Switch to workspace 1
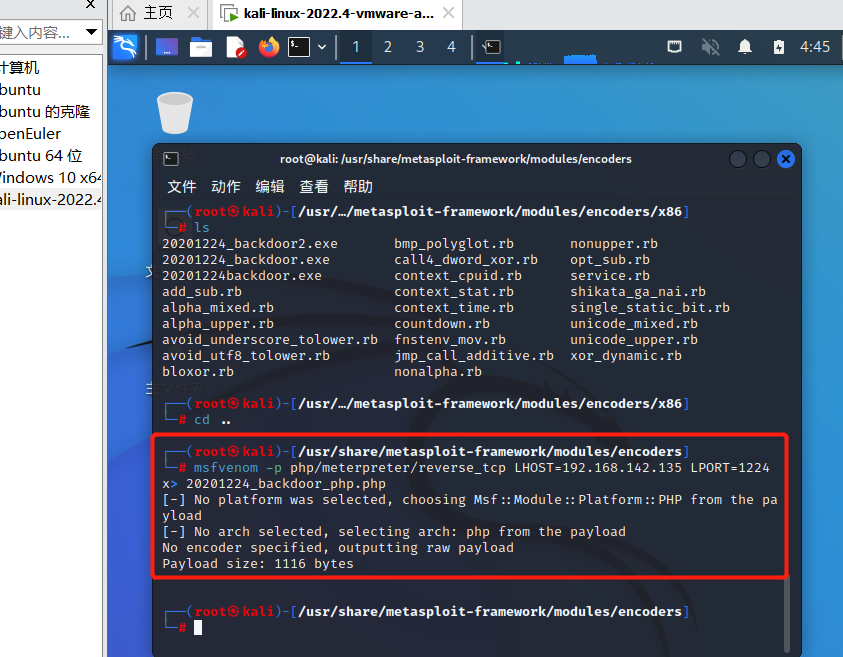 coord(356,47)
